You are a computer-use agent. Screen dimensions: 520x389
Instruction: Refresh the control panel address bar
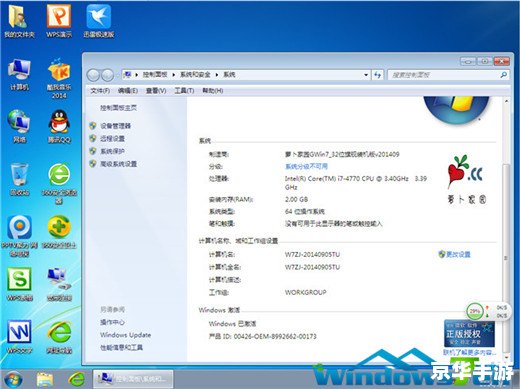(377, 75)
